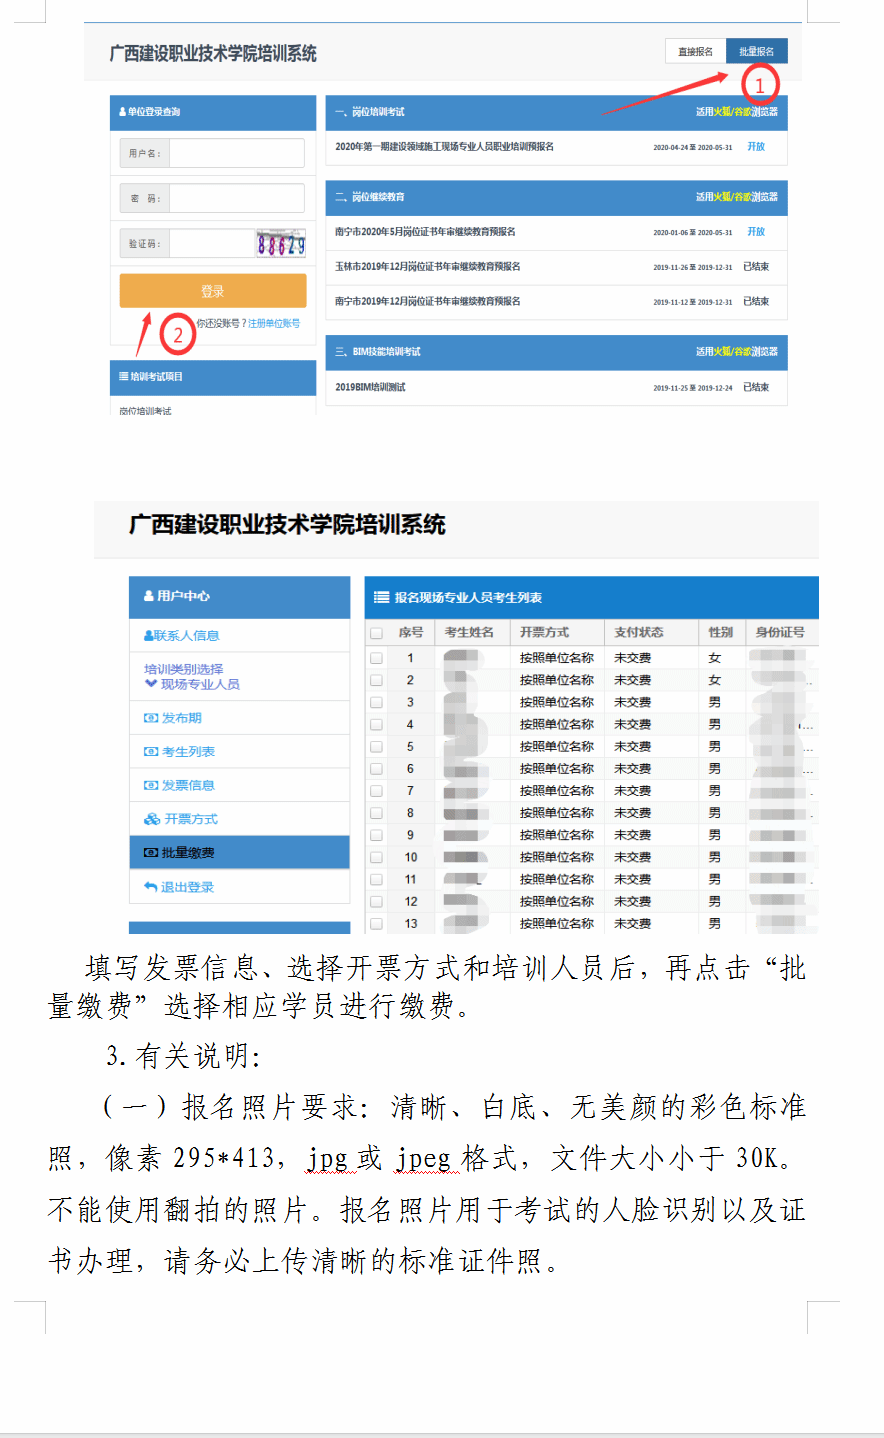
Task: Click the 退出登录 logout arrow icon
Action: click(151, 887)
